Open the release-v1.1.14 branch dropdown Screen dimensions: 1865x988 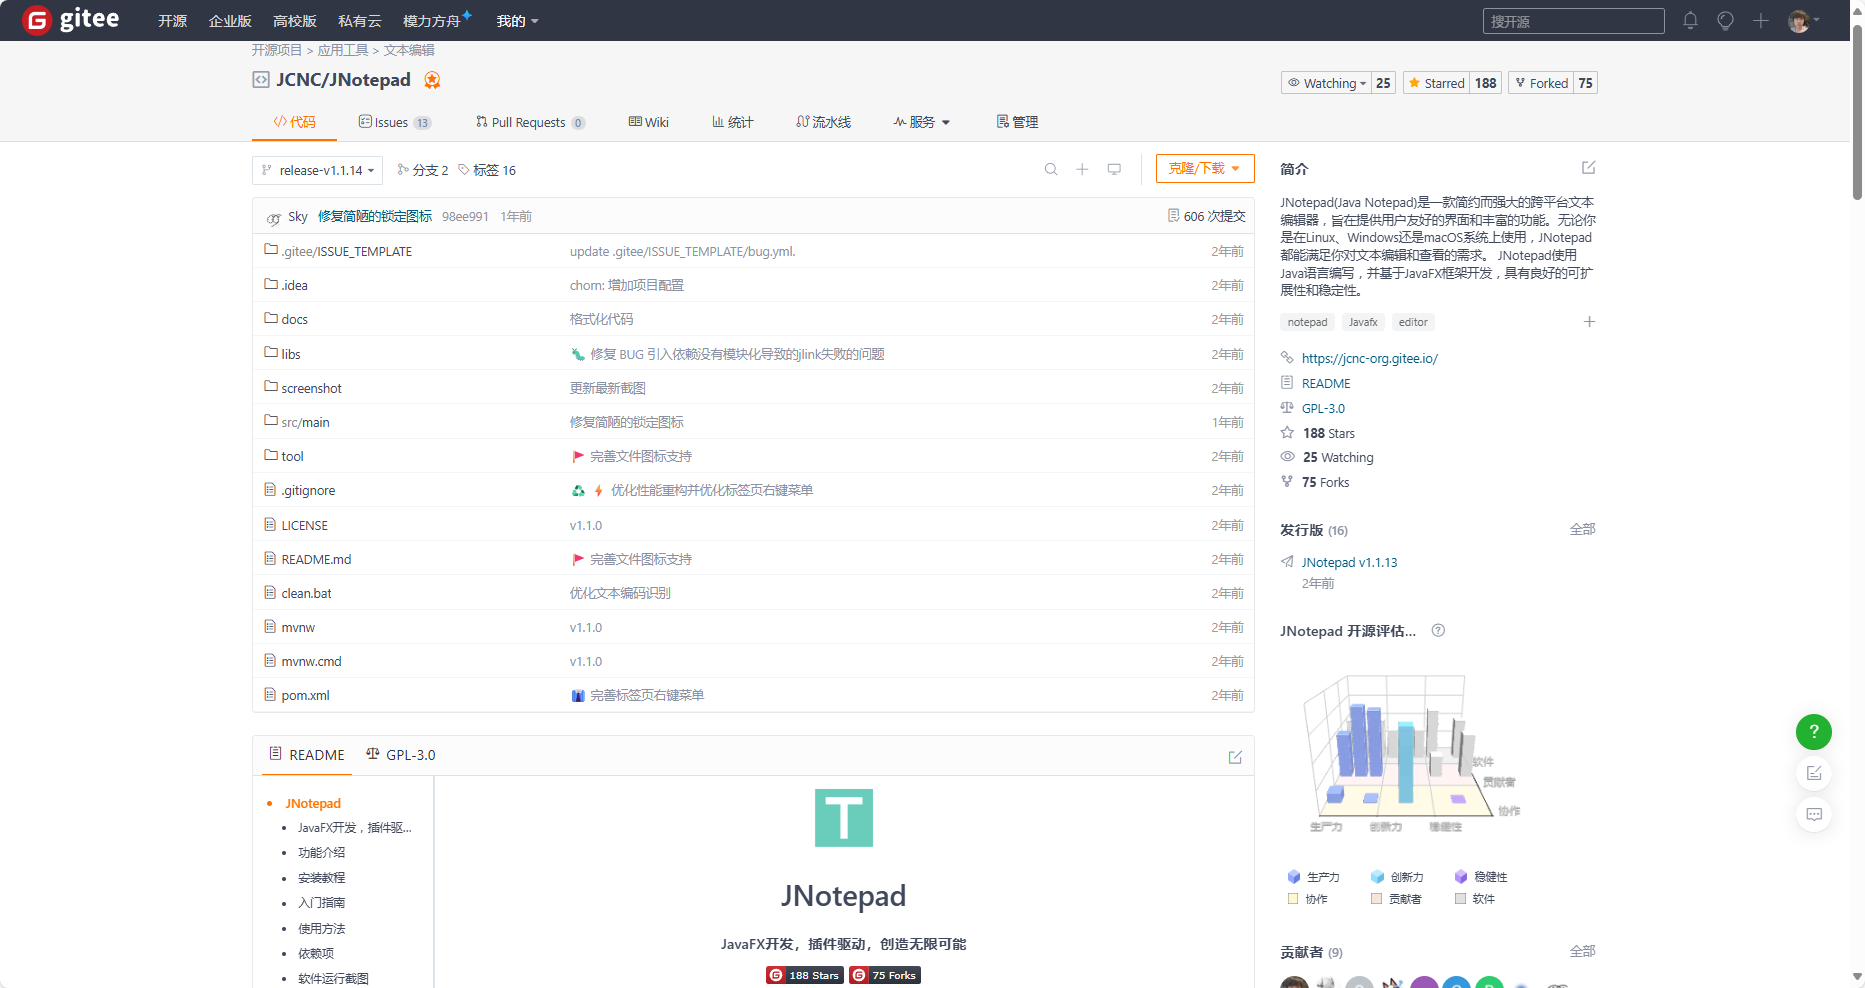coord(318,171)
